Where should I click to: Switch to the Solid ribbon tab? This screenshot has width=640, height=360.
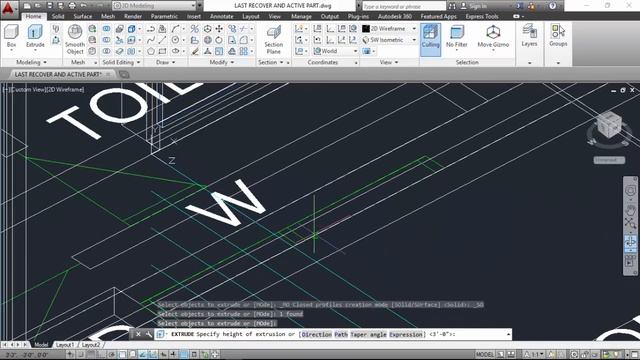pyautogui.click(x=58, y=16)
